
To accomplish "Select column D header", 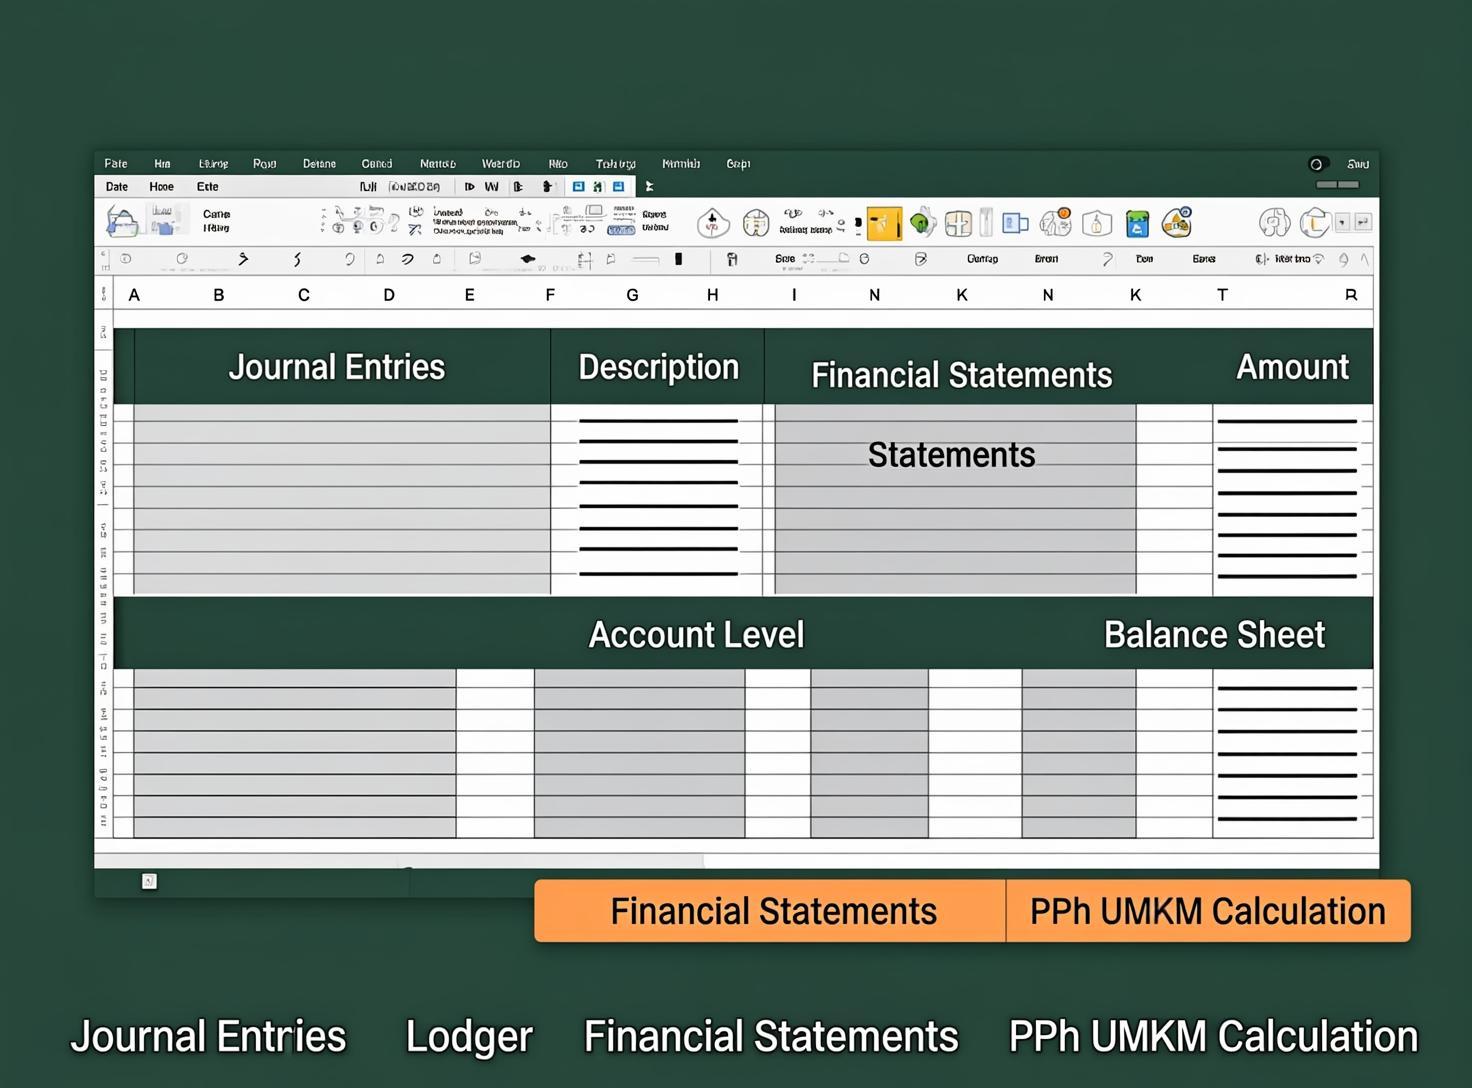I will (389, 295).
